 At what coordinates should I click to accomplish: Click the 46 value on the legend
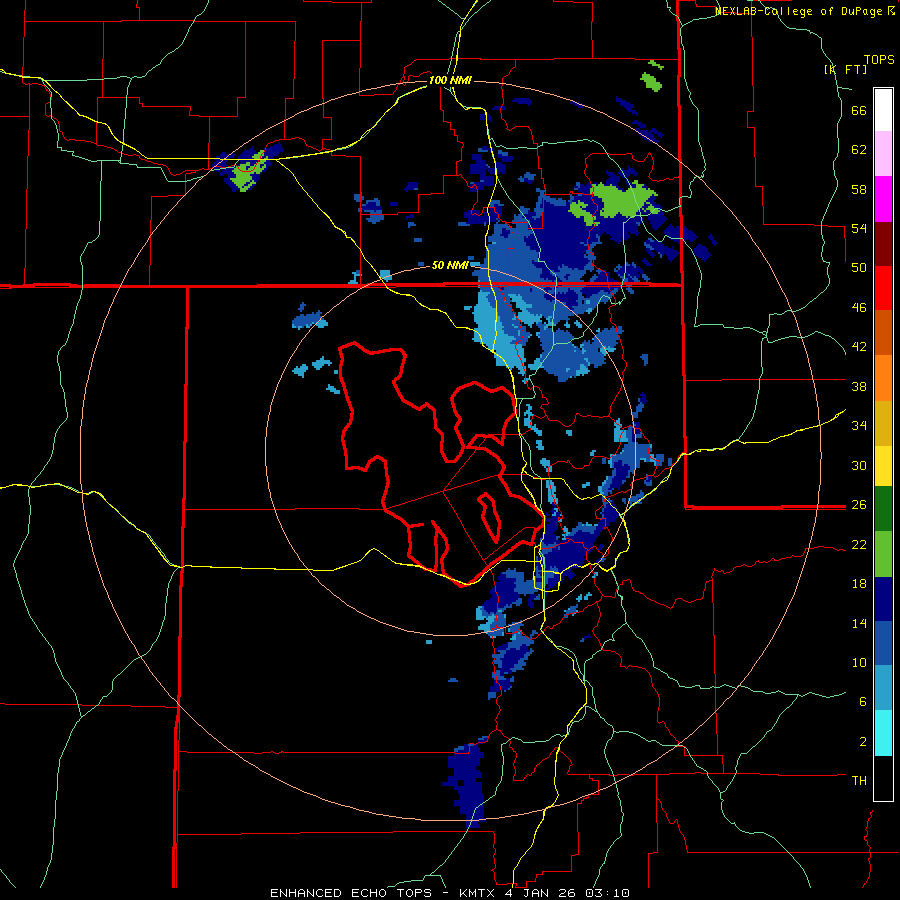pos(859,308)
